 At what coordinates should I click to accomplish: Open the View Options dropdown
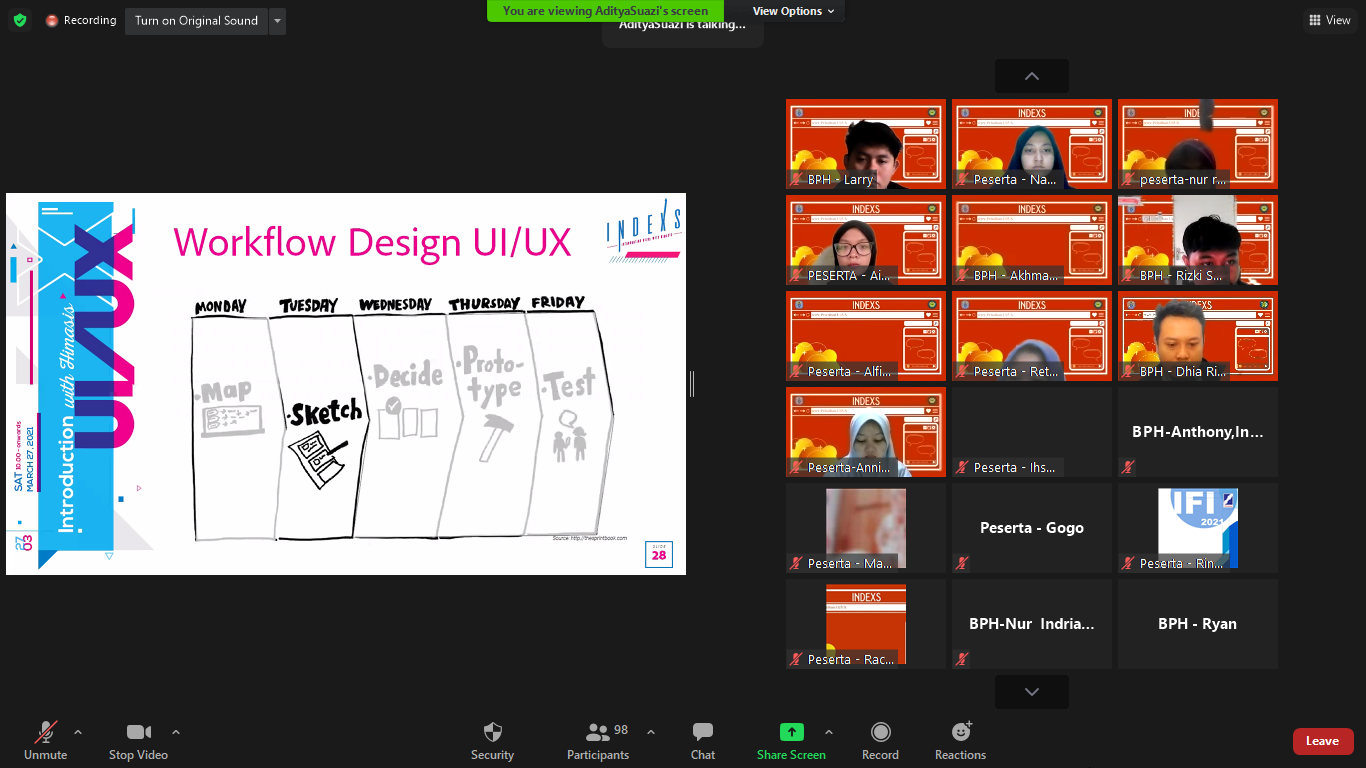[794, 11]
